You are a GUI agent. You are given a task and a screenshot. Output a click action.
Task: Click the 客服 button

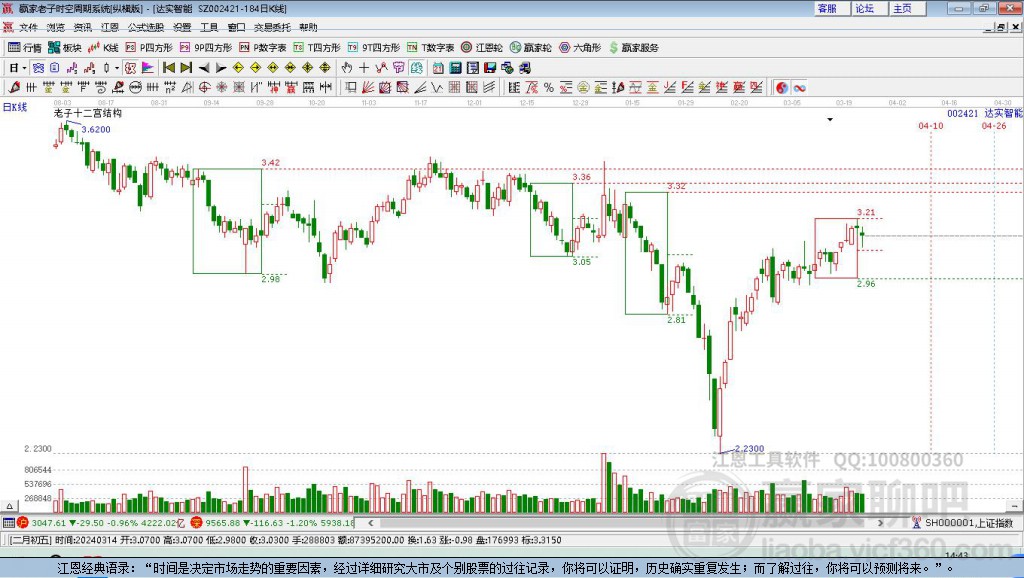827,8
